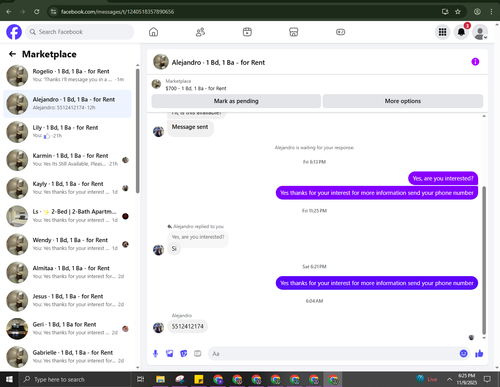Choose a sticker with the sticker icon

183,353
